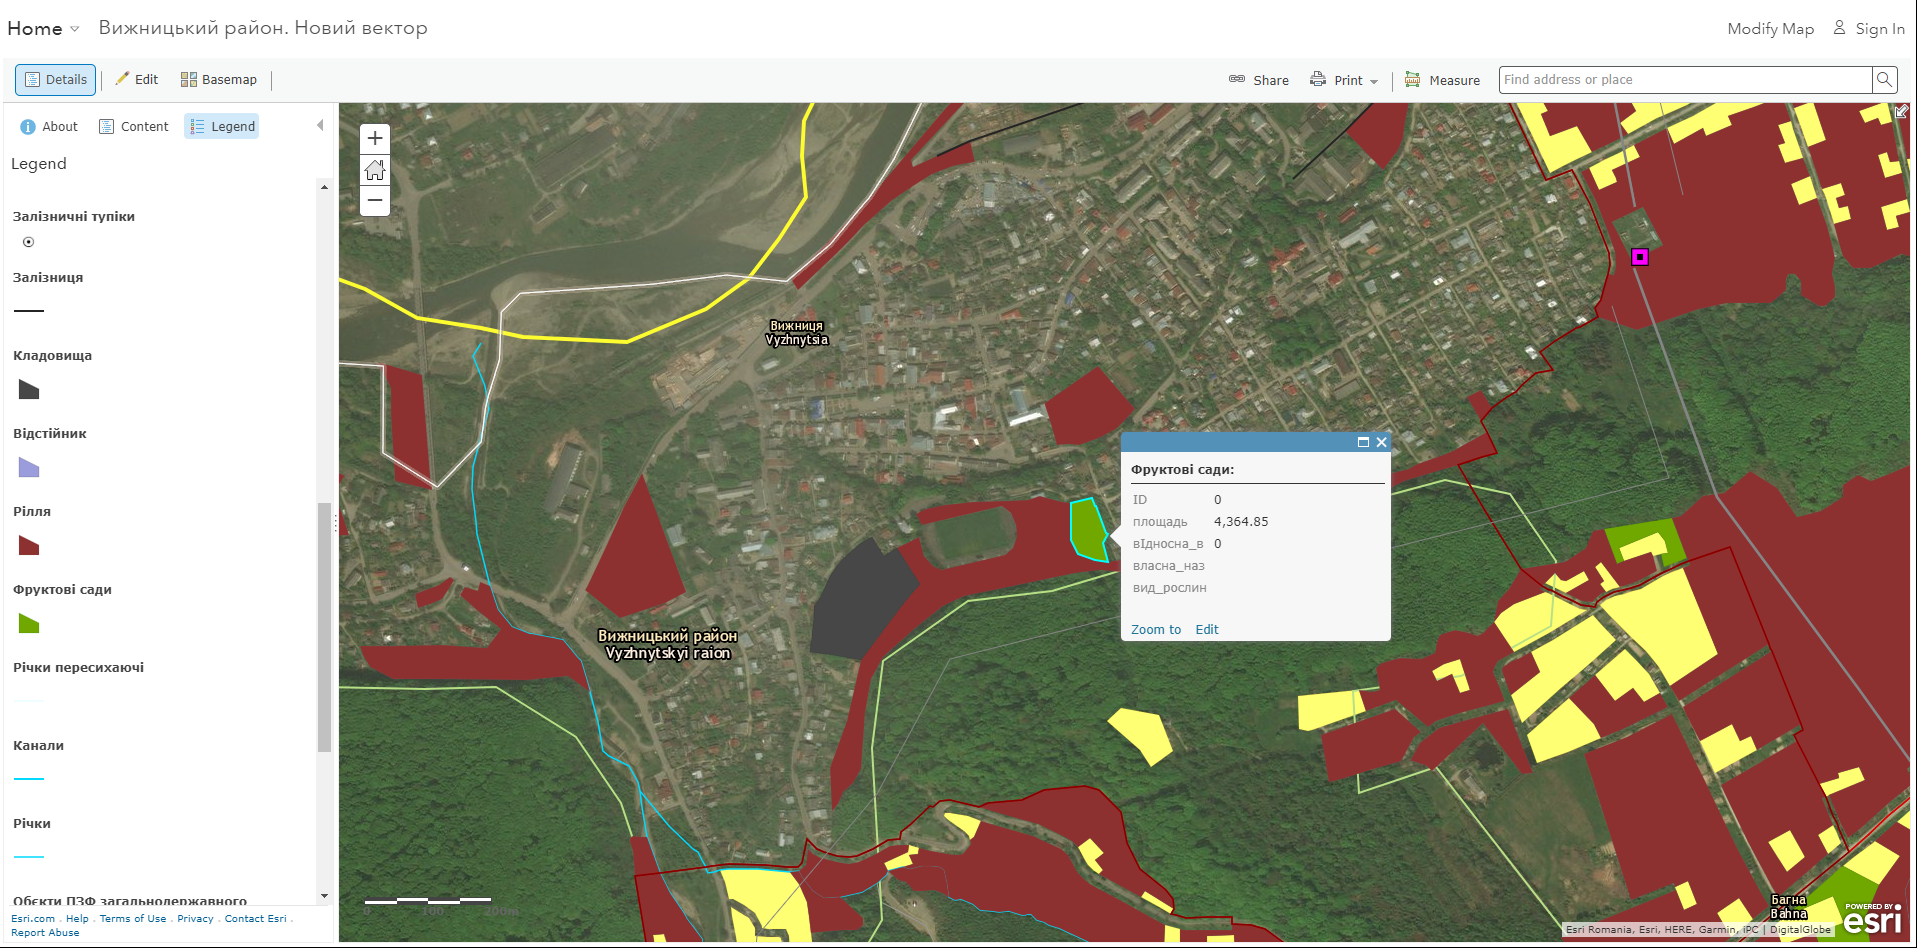The width and height of the screenshot is (1917, 948).
Task: Toggle the Details panel
Action: (55, 79)
